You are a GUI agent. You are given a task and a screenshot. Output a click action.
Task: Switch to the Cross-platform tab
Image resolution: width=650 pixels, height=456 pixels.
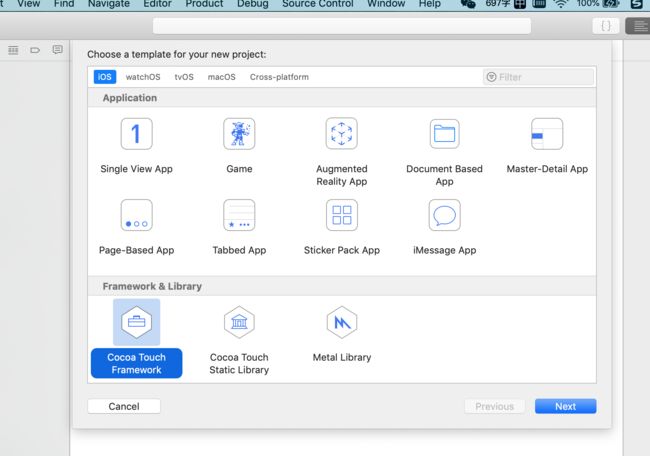click(279, 77)
